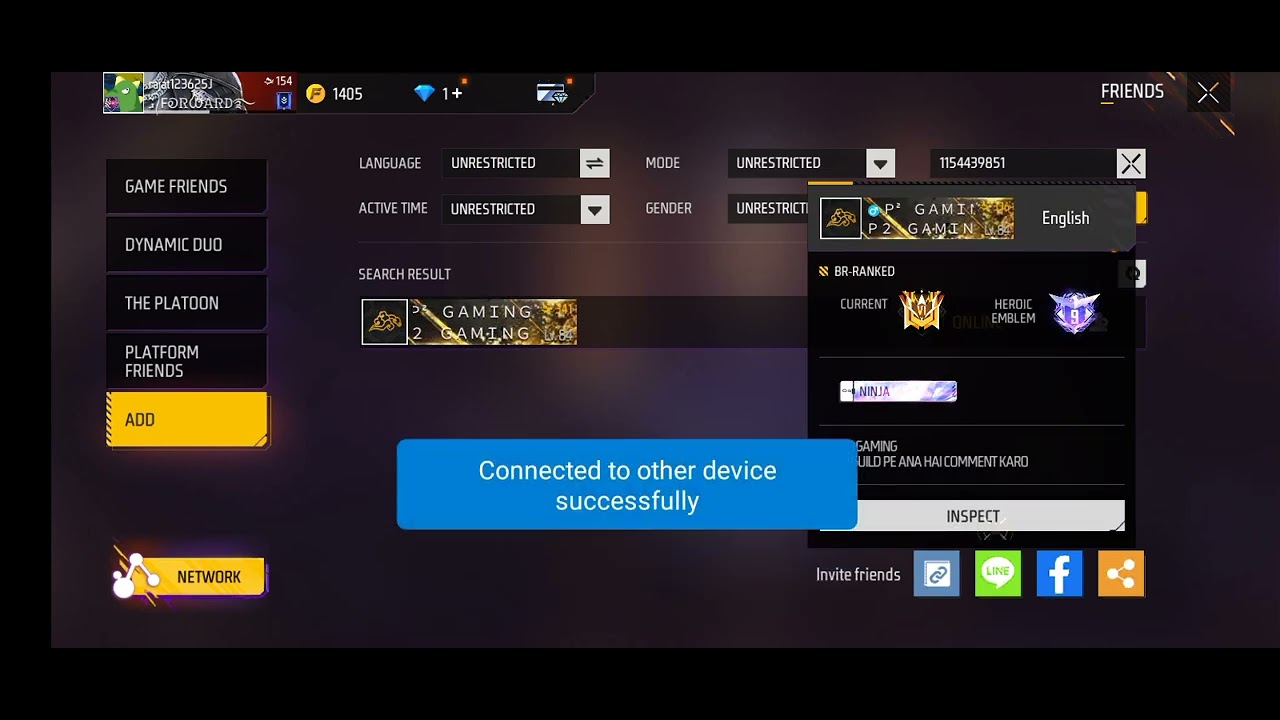Select the Add tab
The image size is (1280, 720).
point(187,419)
